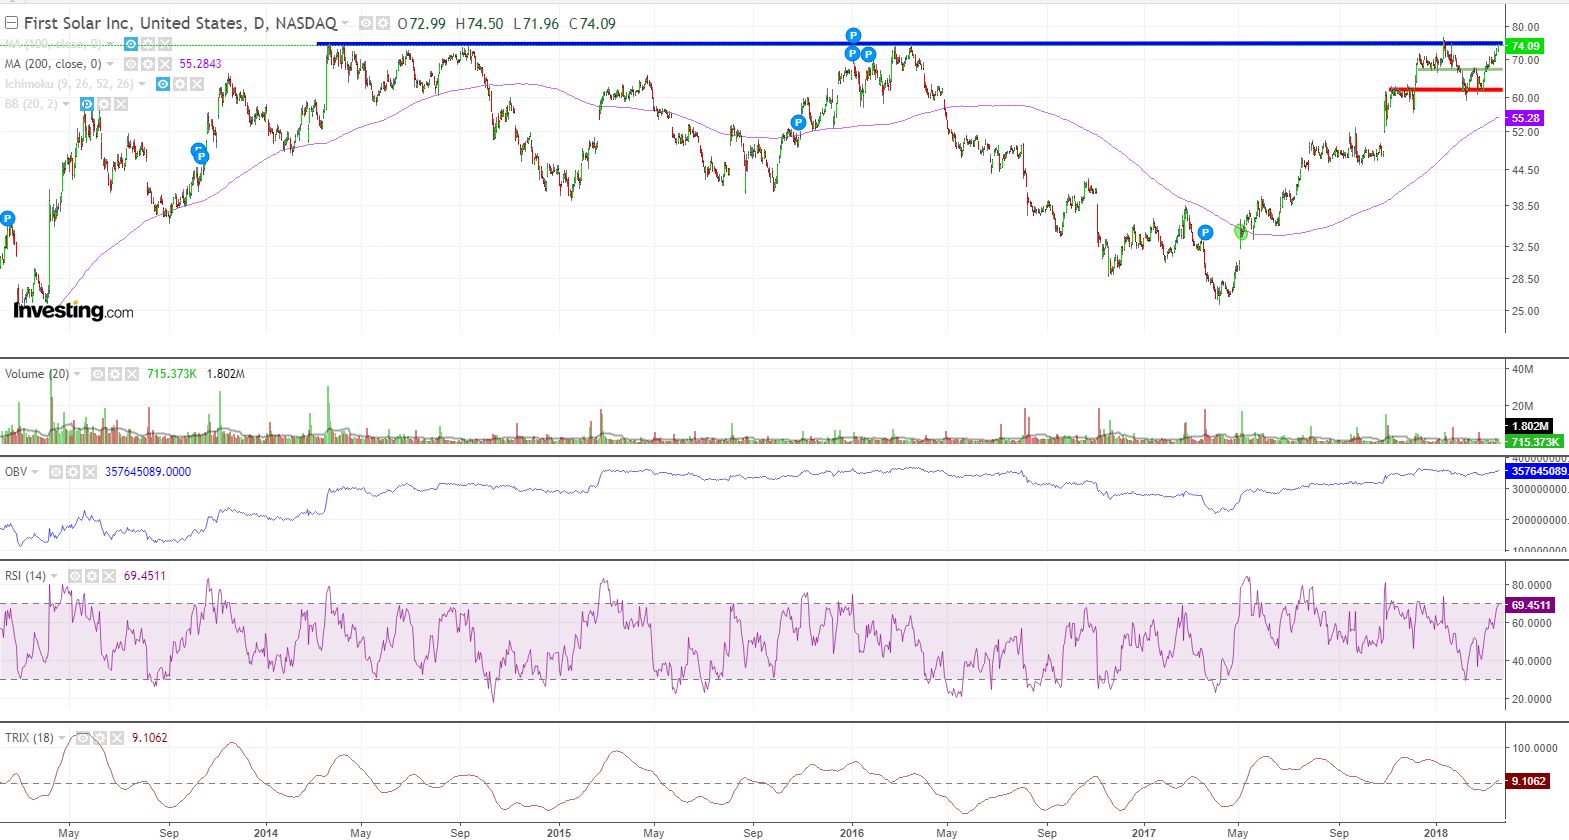Click the green 74.09 price label on axis
The image size is (1569, 840).
coord(1525,46)
